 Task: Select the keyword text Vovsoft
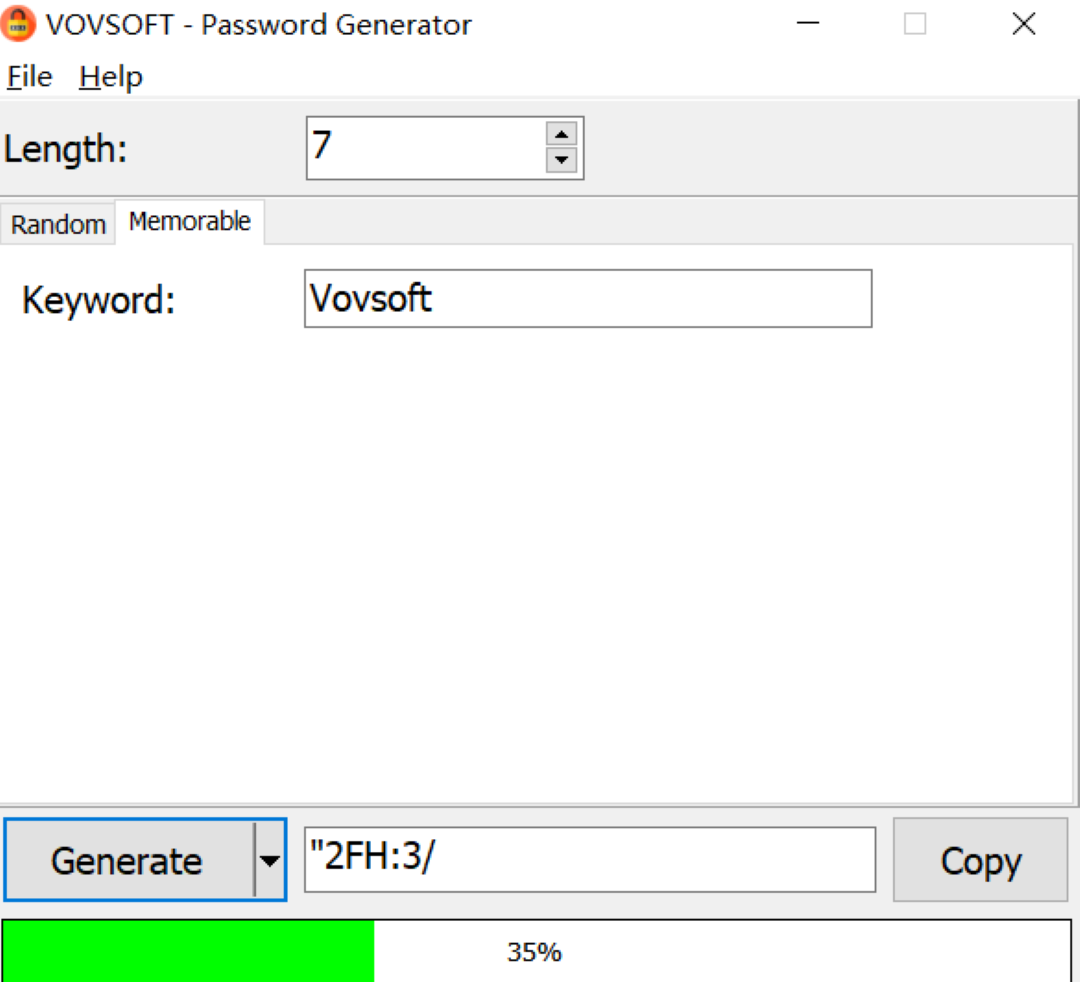click(x=371, y=298)
